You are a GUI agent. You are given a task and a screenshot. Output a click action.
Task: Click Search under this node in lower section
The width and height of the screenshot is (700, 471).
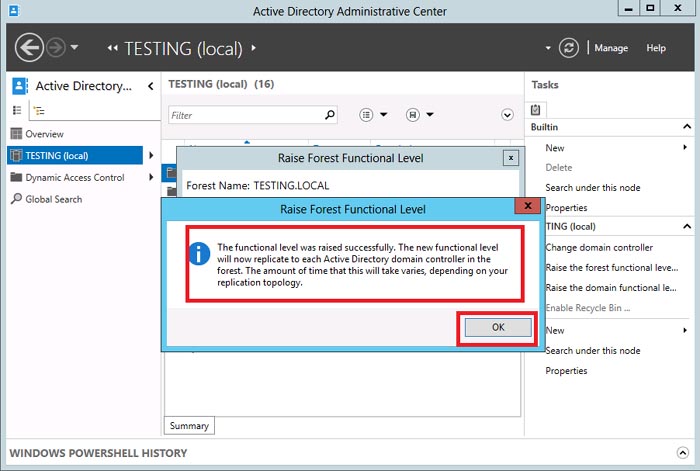coord(592,350)
